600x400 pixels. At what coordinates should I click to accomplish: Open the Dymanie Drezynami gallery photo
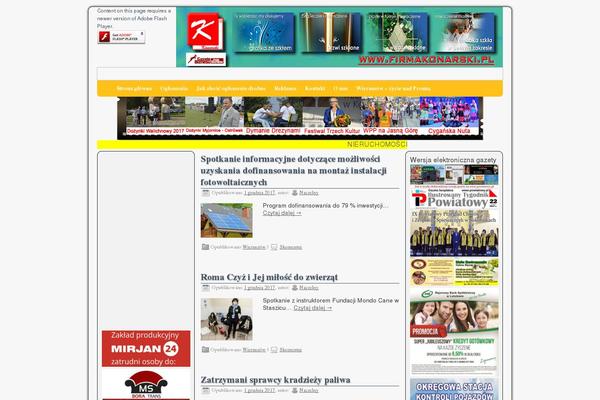(273, 116)
